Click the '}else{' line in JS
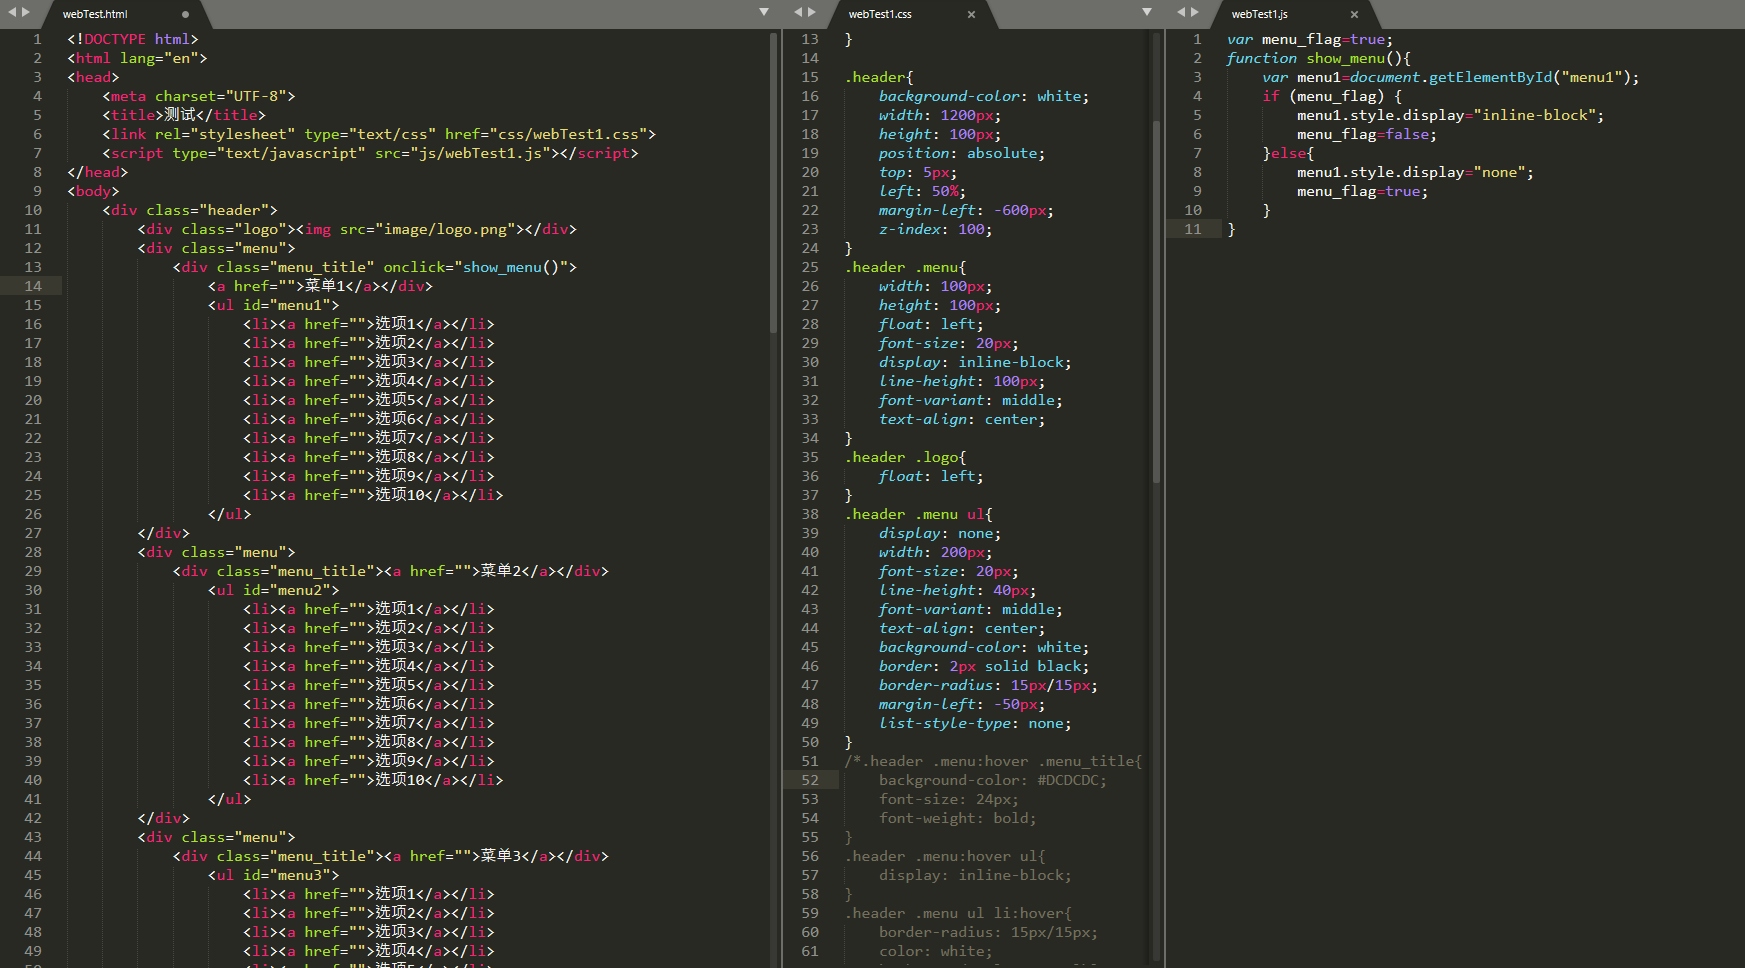Viewport: 1745px width, 968px height. [1288, 153]
